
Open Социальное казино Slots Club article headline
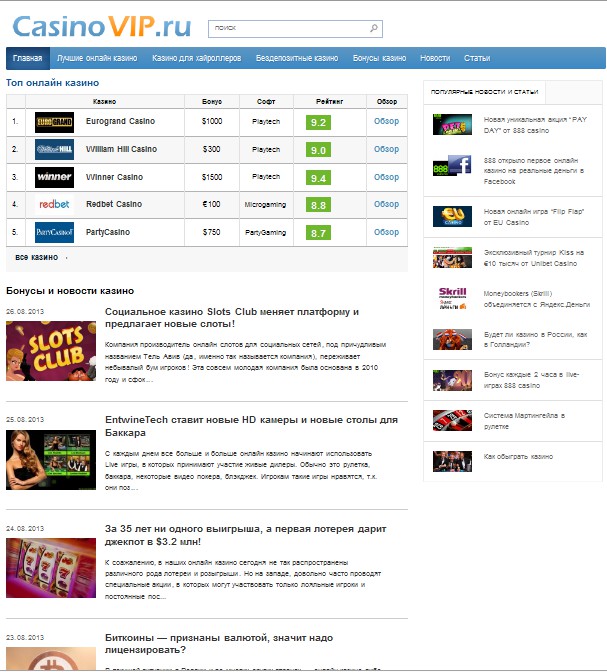coord(232,318)
